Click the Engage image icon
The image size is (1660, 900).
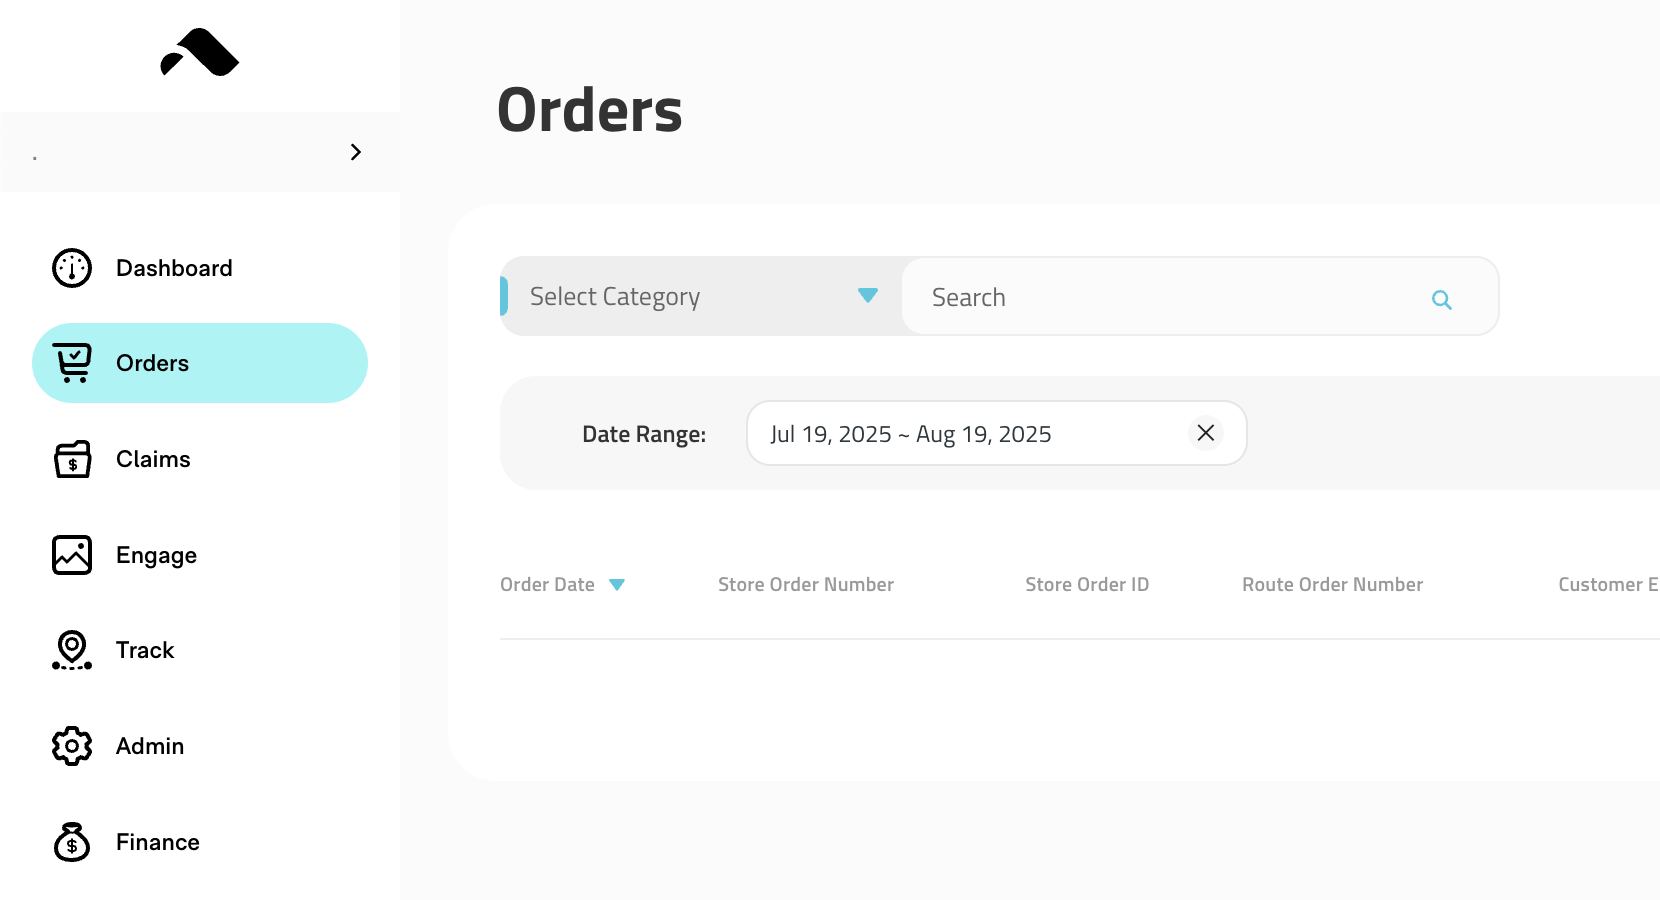point(71,554)
